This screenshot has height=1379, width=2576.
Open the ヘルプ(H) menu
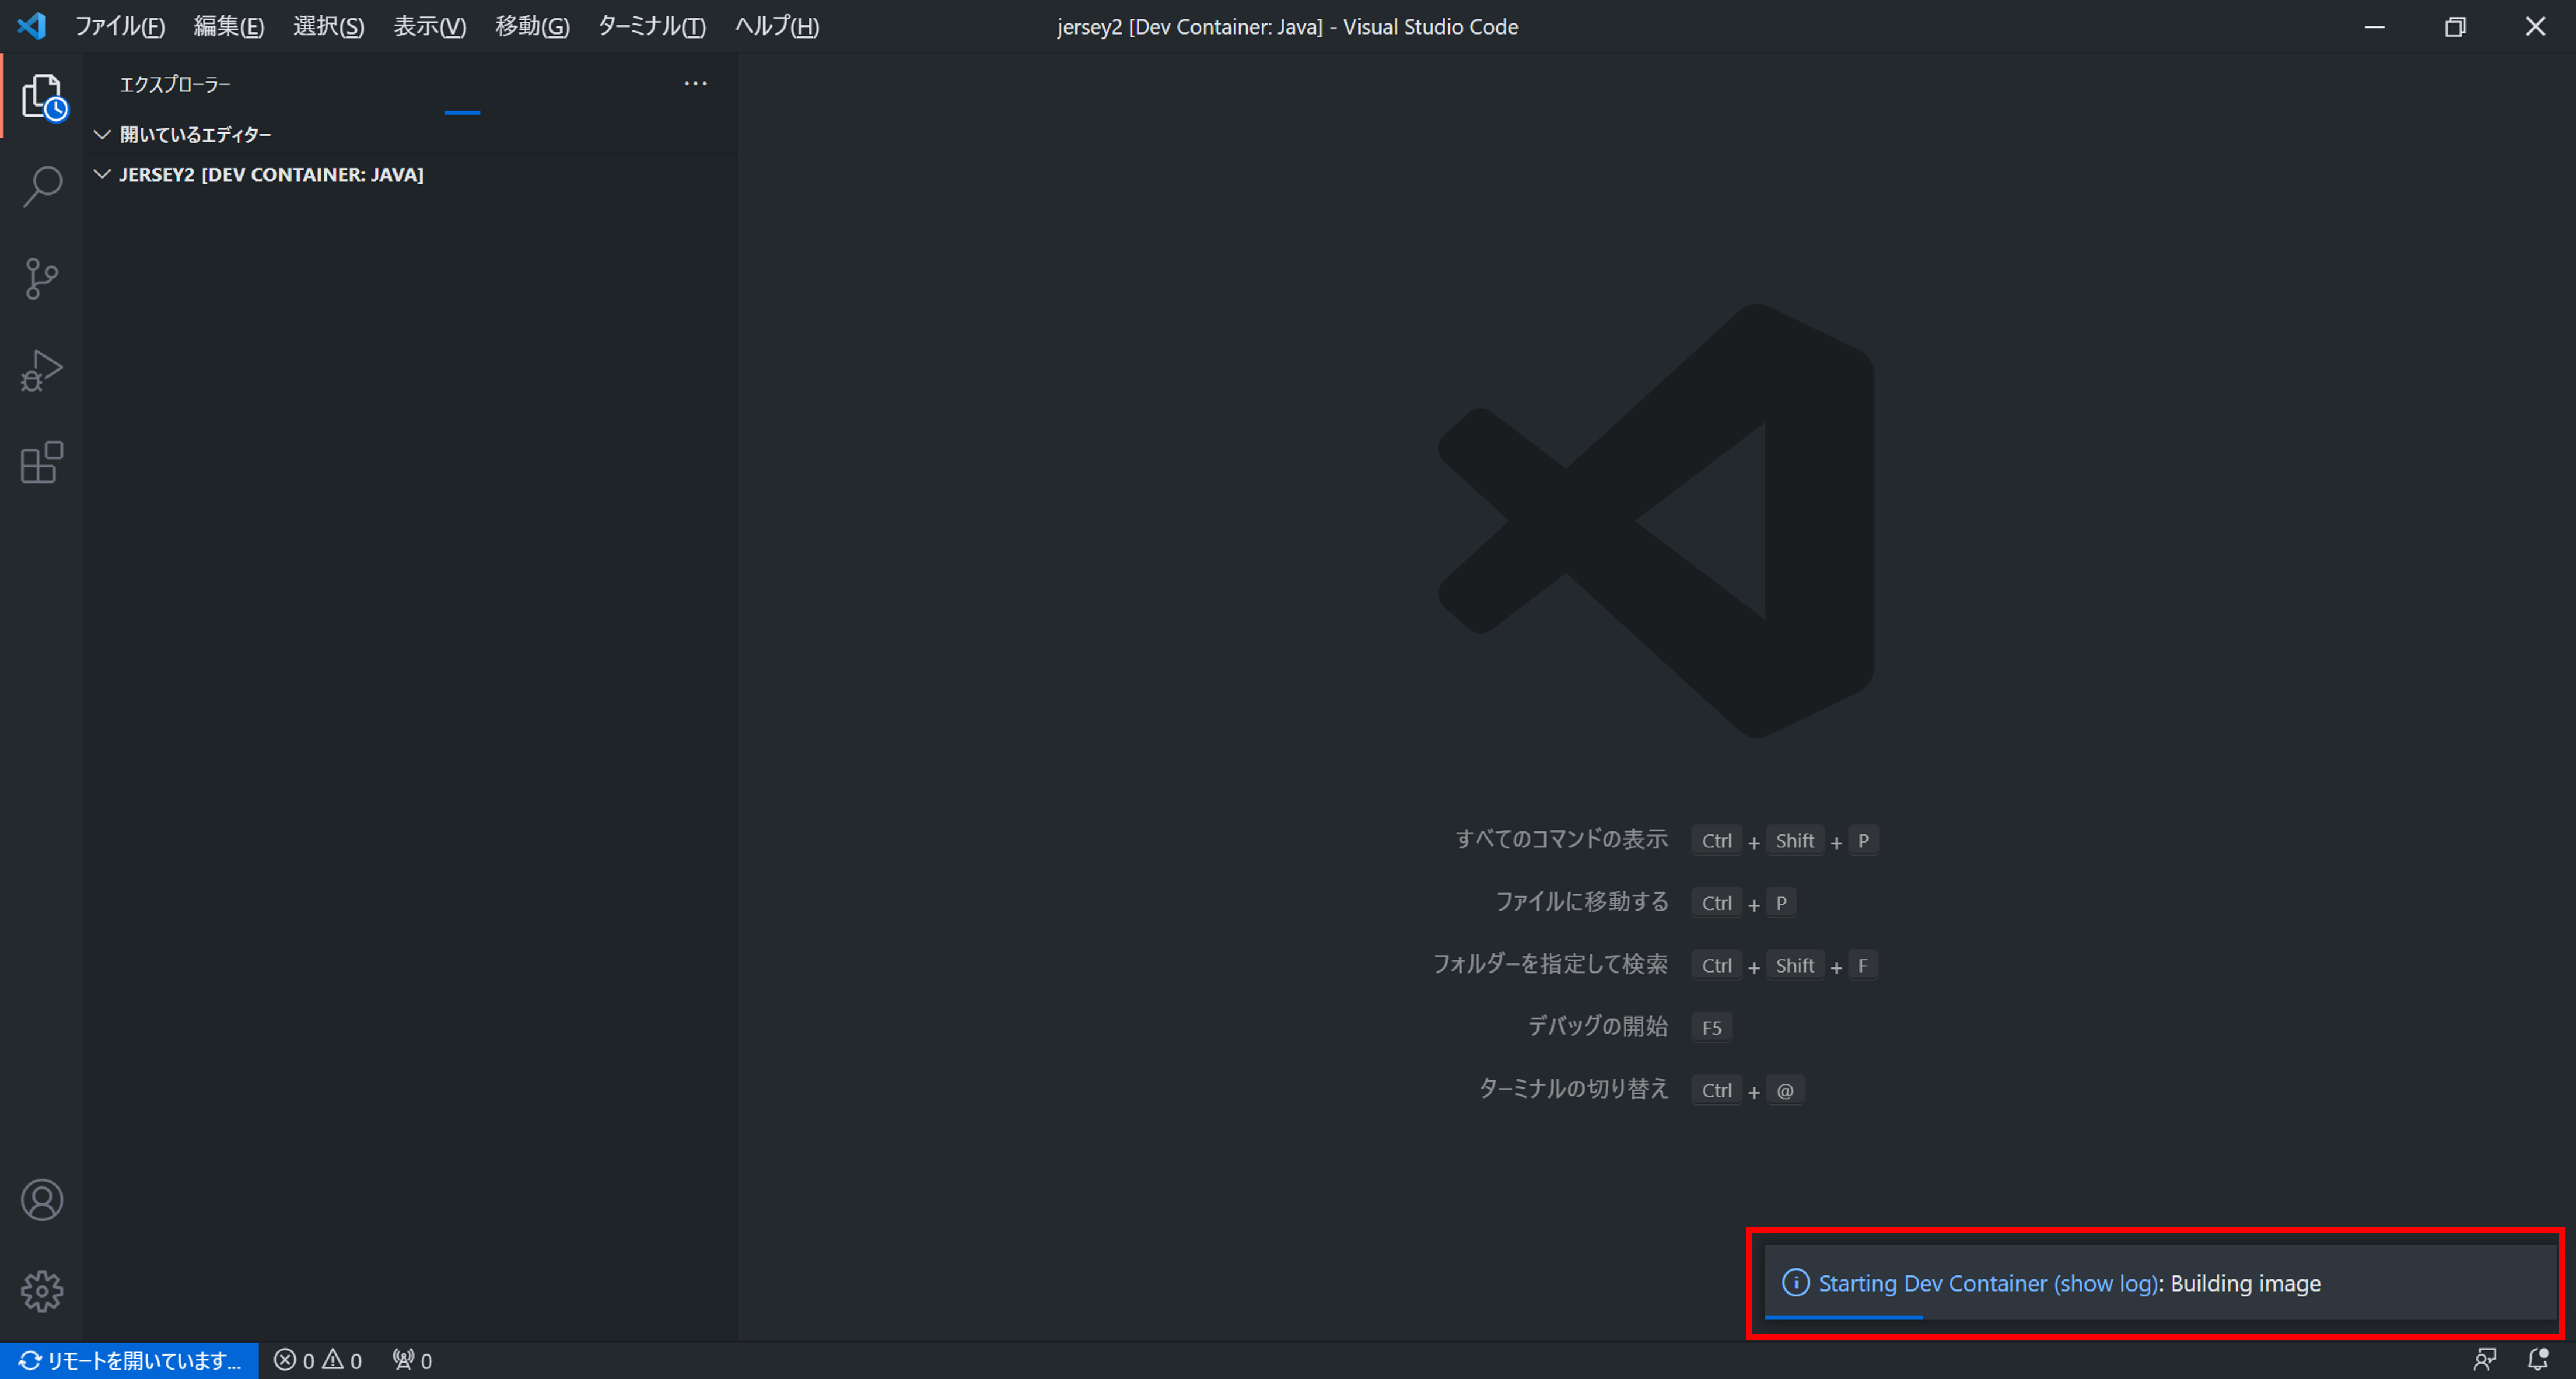click(x=776, y=27)
